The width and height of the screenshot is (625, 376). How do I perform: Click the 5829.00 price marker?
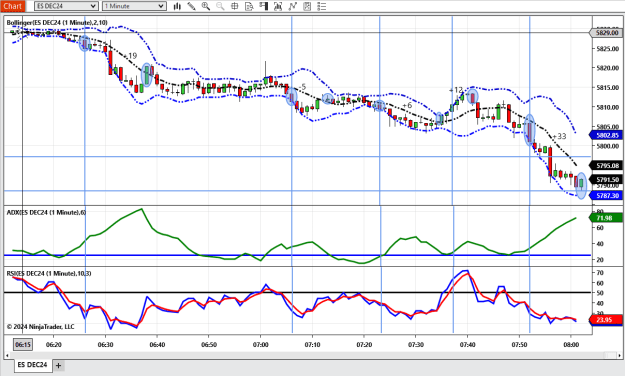606,33
